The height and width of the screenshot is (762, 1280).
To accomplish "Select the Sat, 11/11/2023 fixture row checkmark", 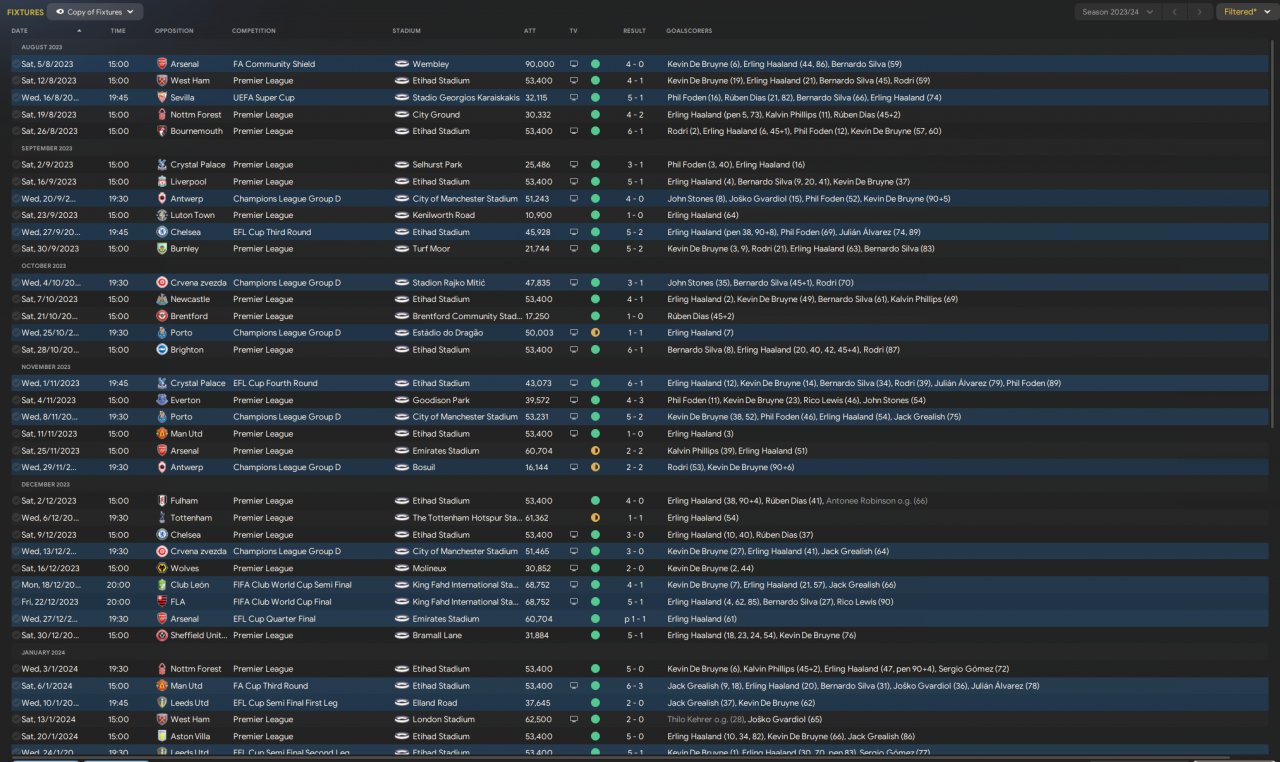I will [x=16, y=434].
